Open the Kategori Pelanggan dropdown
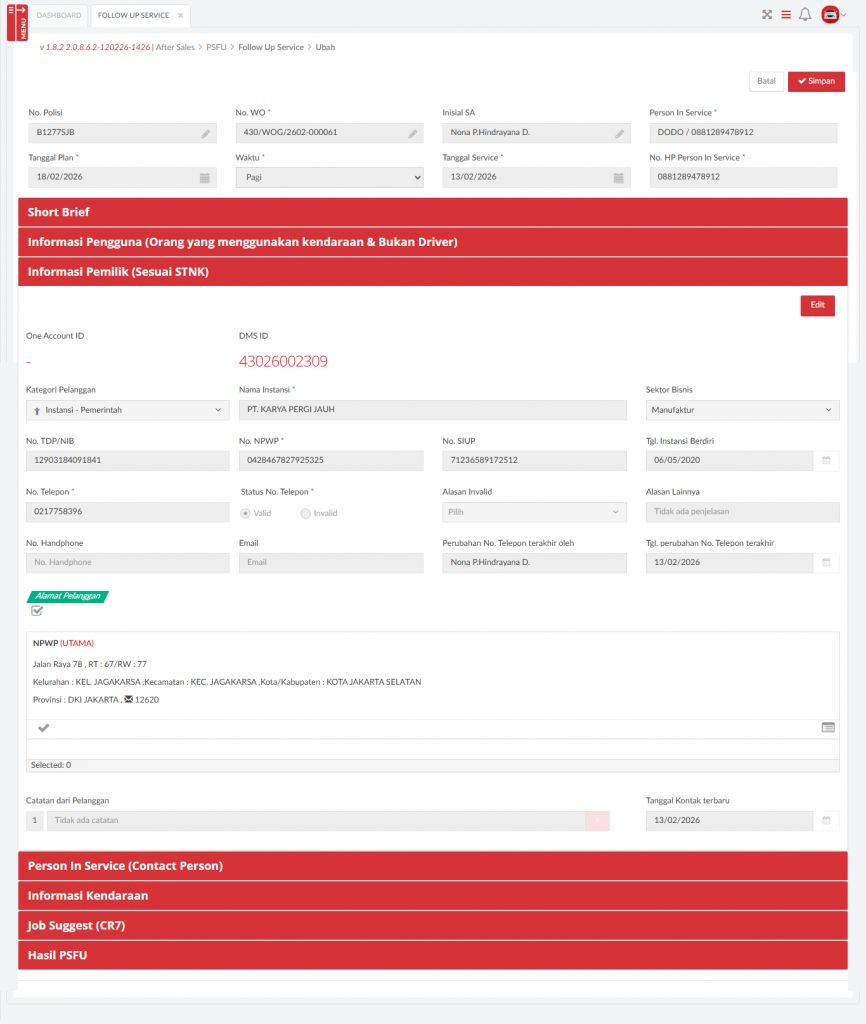Image resolution: width=866 pixels, height=1024 pixels. 127,410
